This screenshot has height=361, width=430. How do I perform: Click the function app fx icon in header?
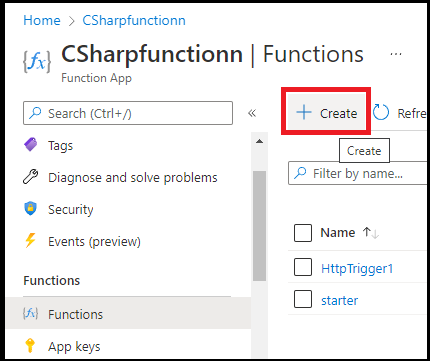[37, 61]
